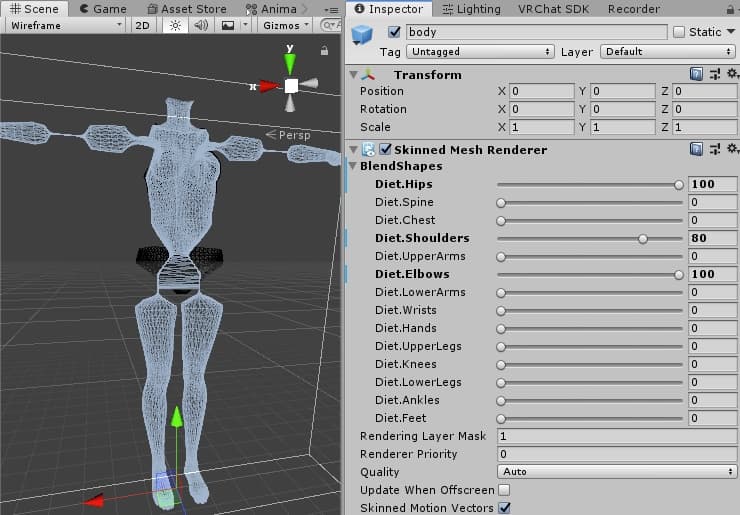Toggle 2D scene view mode

point(143,25)
